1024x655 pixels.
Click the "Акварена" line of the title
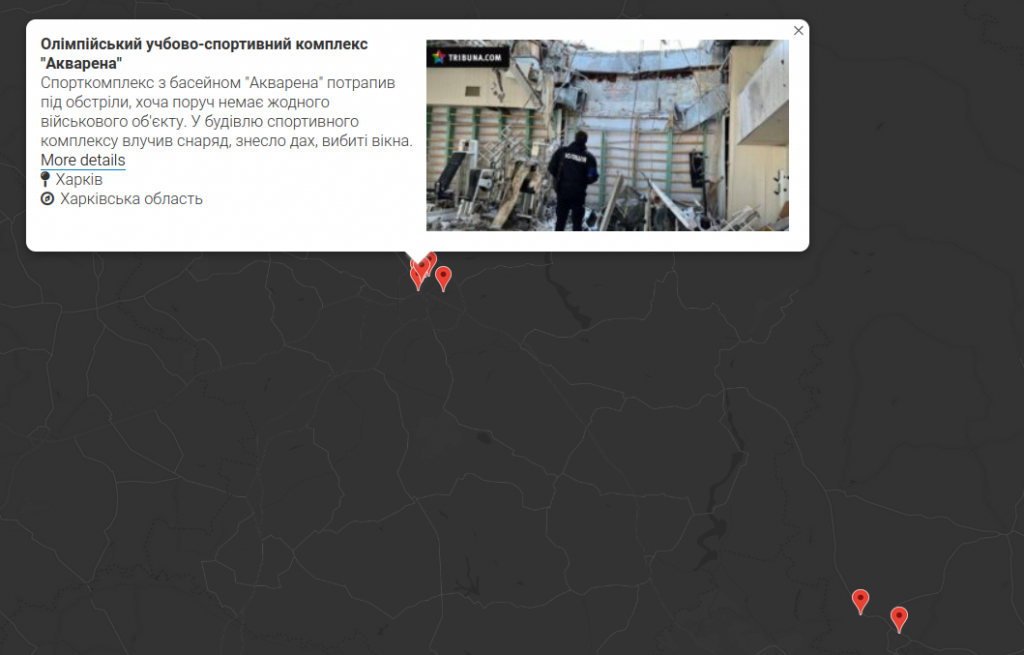point(82,63)
